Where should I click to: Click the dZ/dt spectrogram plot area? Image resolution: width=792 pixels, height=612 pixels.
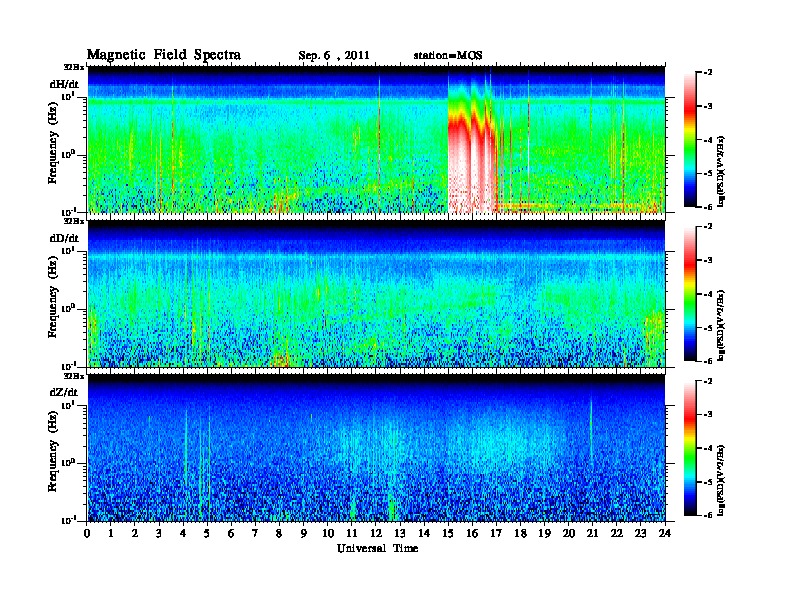[377, 447]
